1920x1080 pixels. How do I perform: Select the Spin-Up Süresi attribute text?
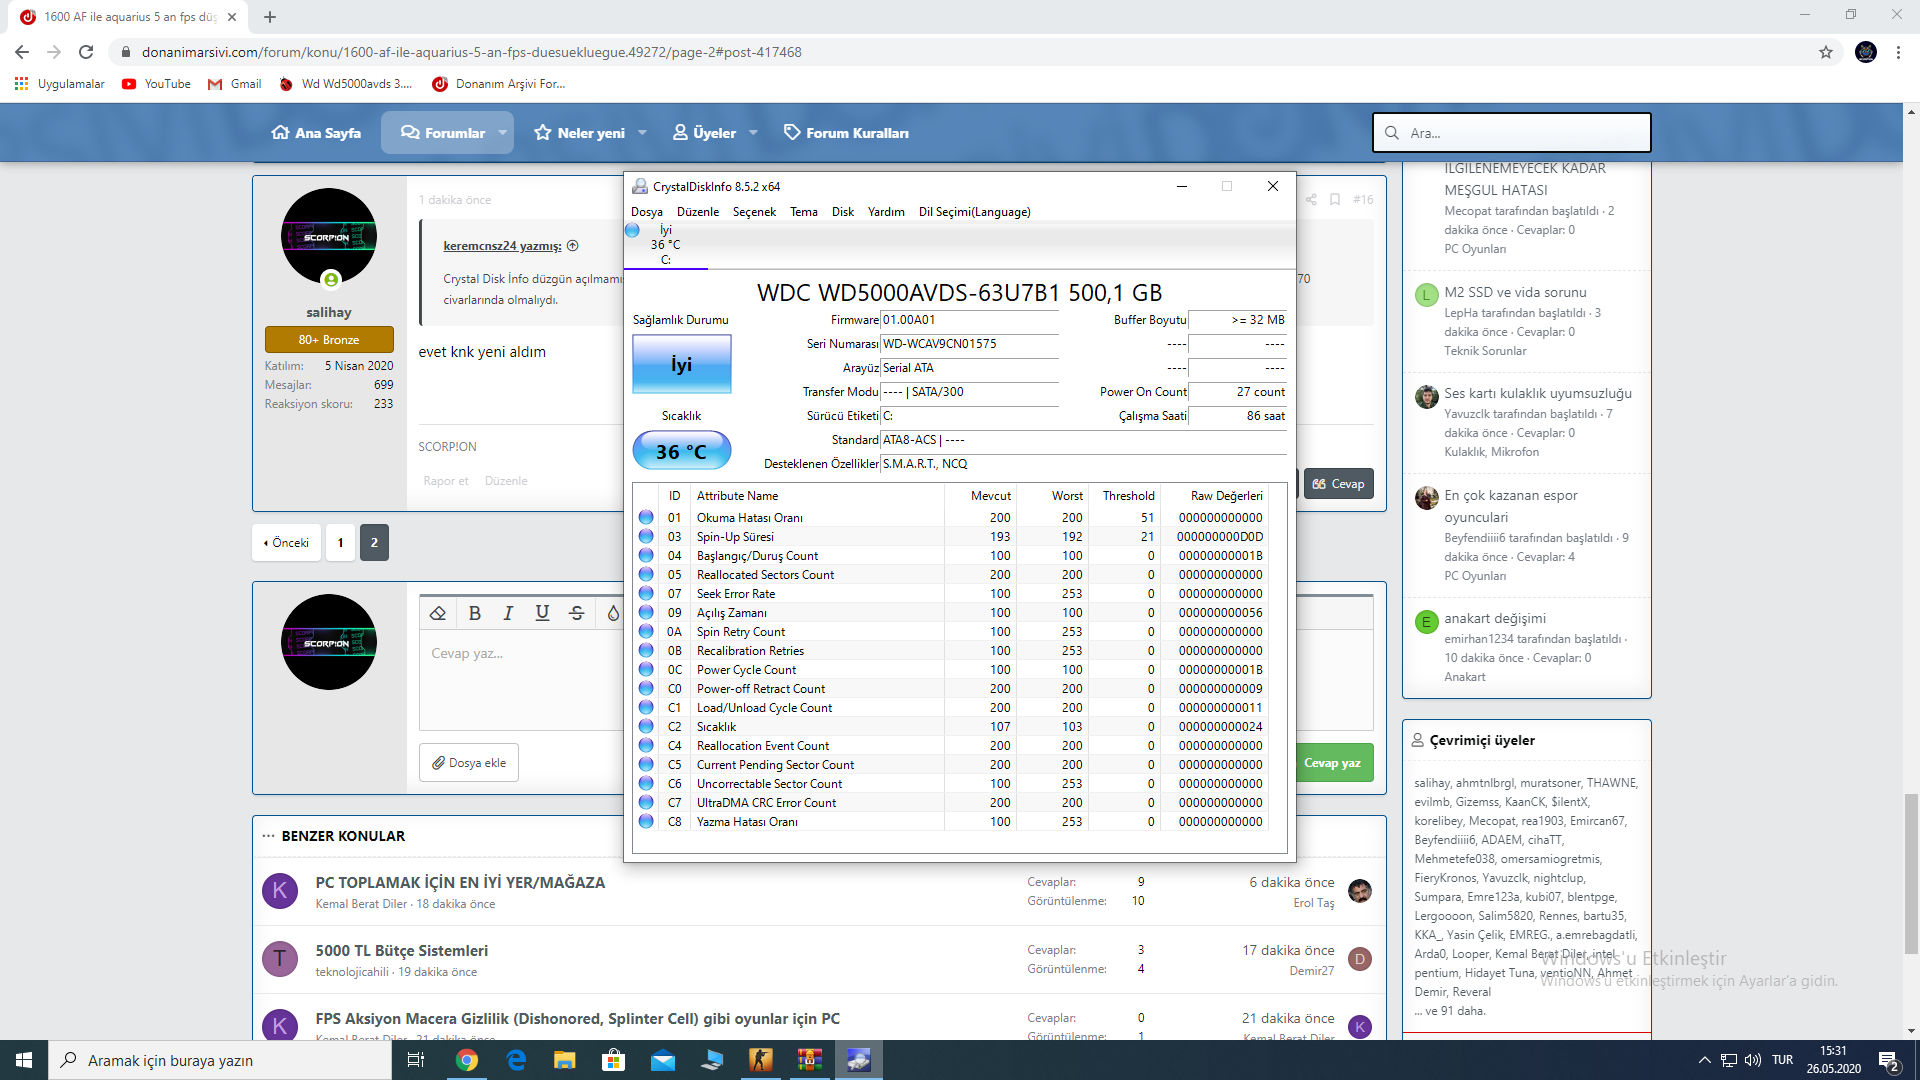pos(735,537)
